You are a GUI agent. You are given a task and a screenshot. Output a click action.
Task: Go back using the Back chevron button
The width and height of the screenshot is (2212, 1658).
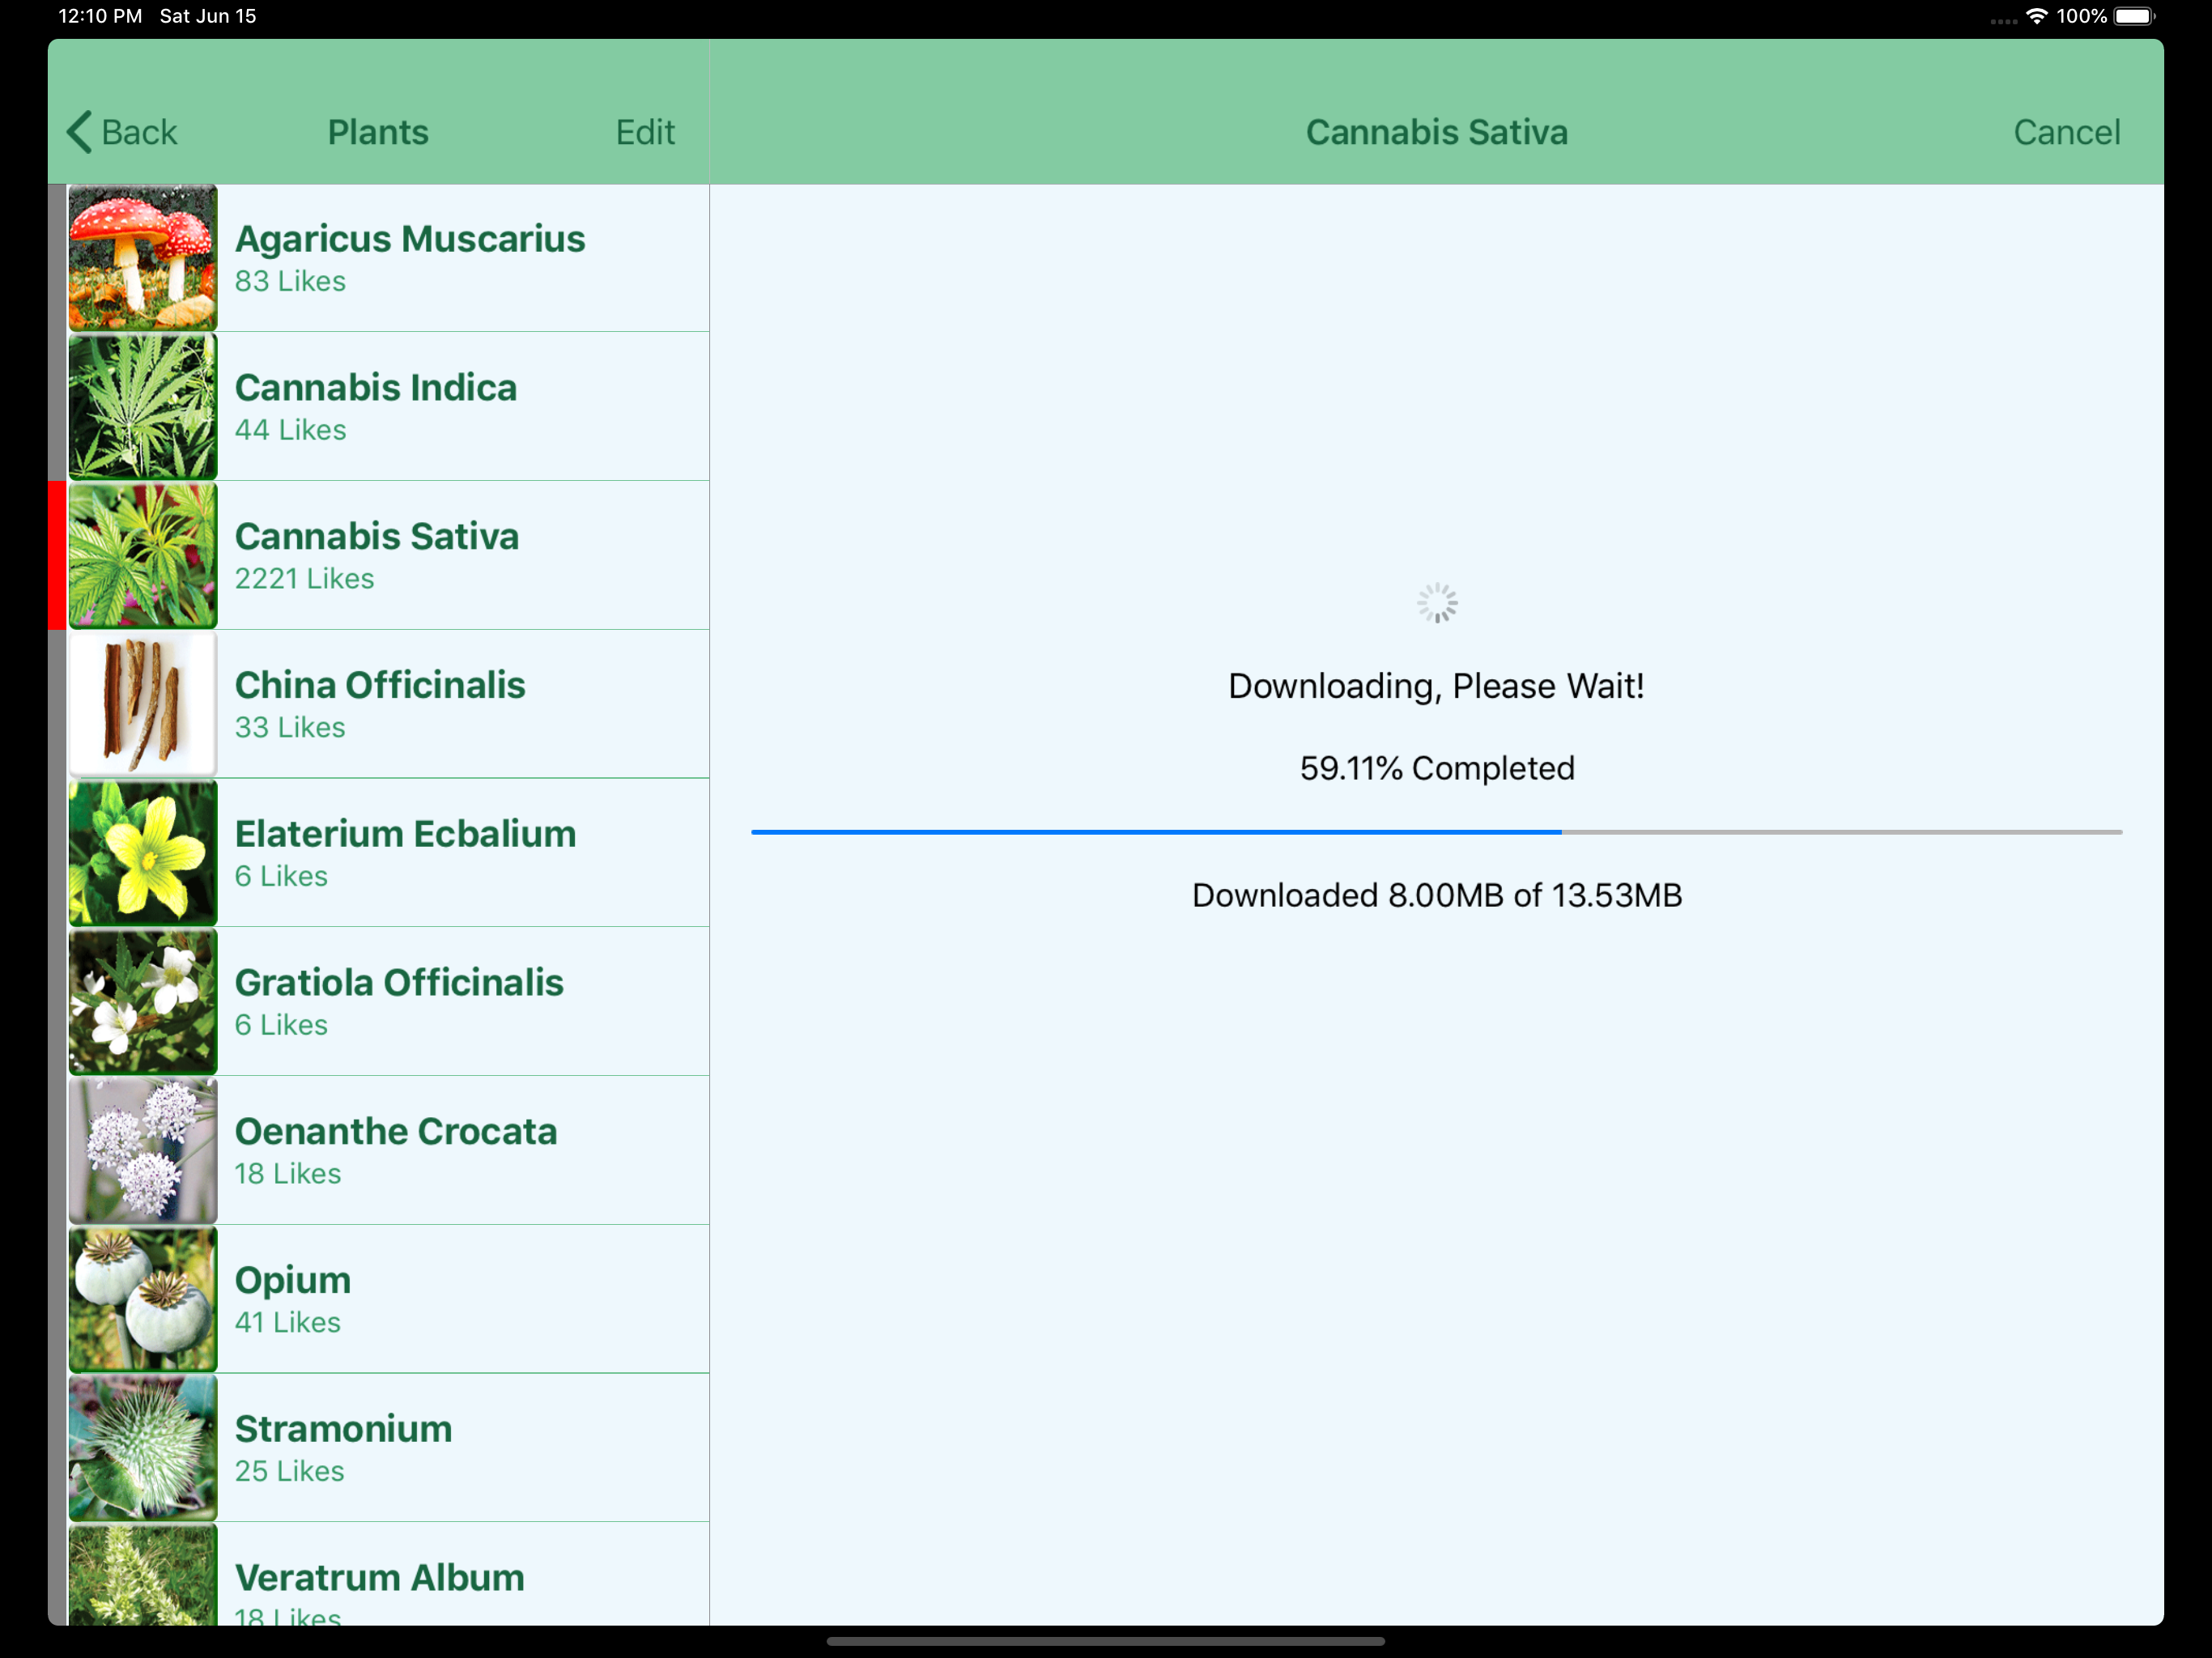click(122, 132)
